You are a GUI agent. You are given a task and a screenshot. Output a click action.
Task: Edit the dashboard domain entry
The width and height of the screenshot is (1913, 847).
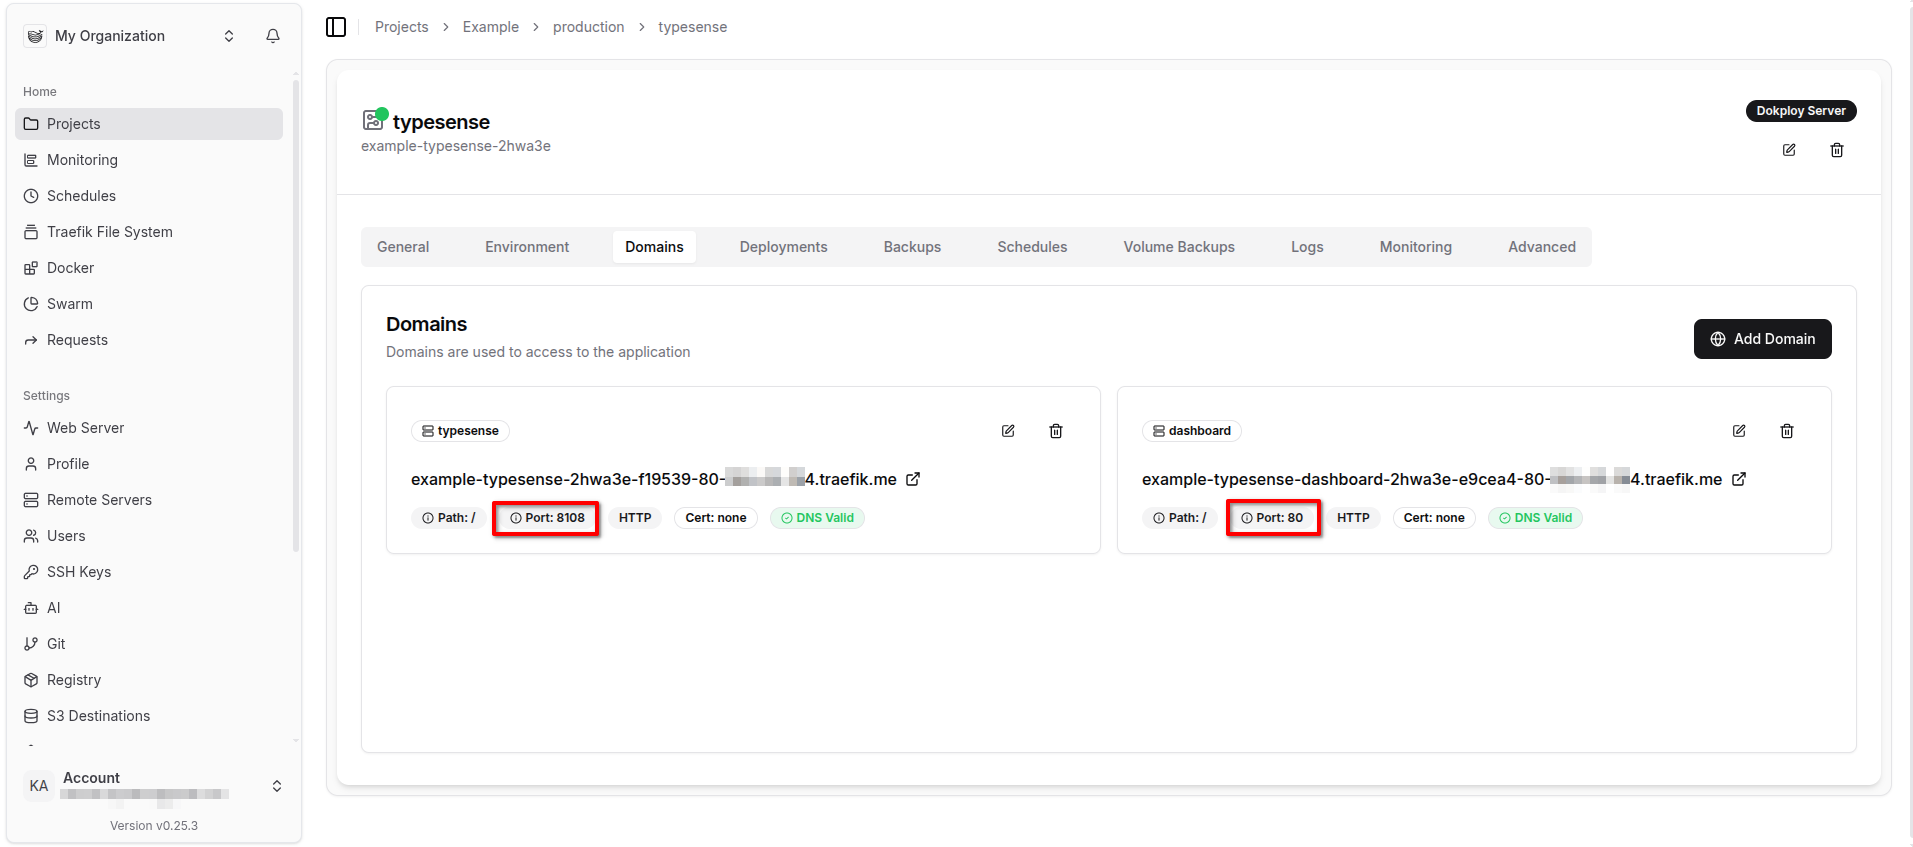(x=1739, y=431)
